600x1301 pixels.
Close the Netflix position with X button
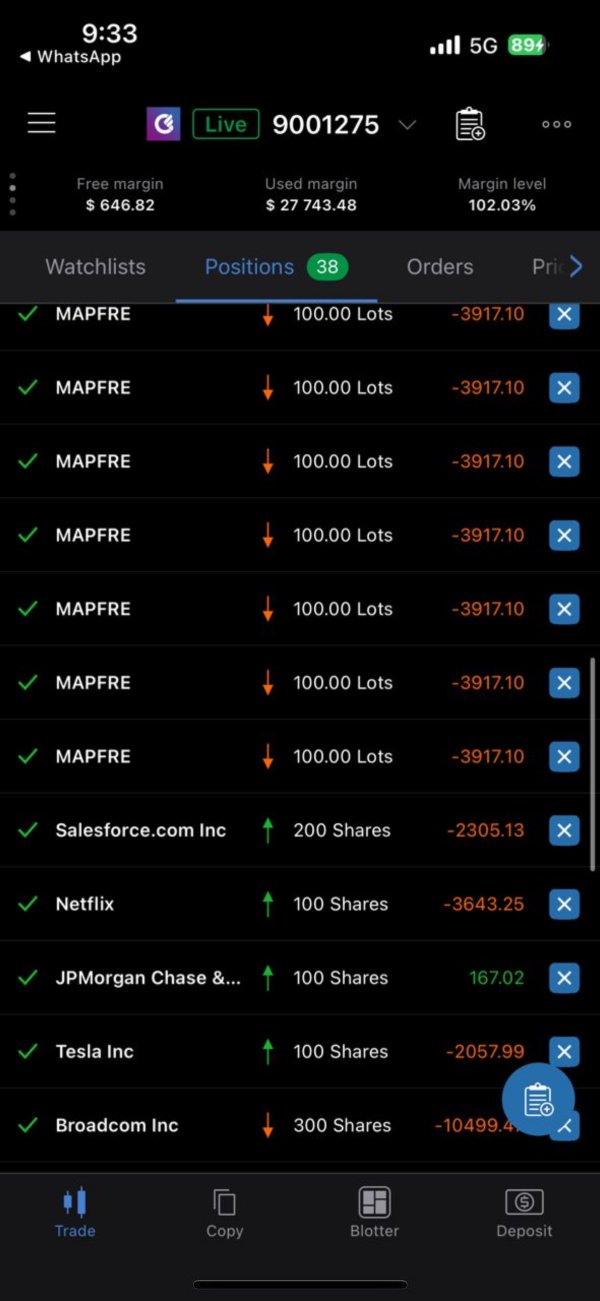coord(564,904)
